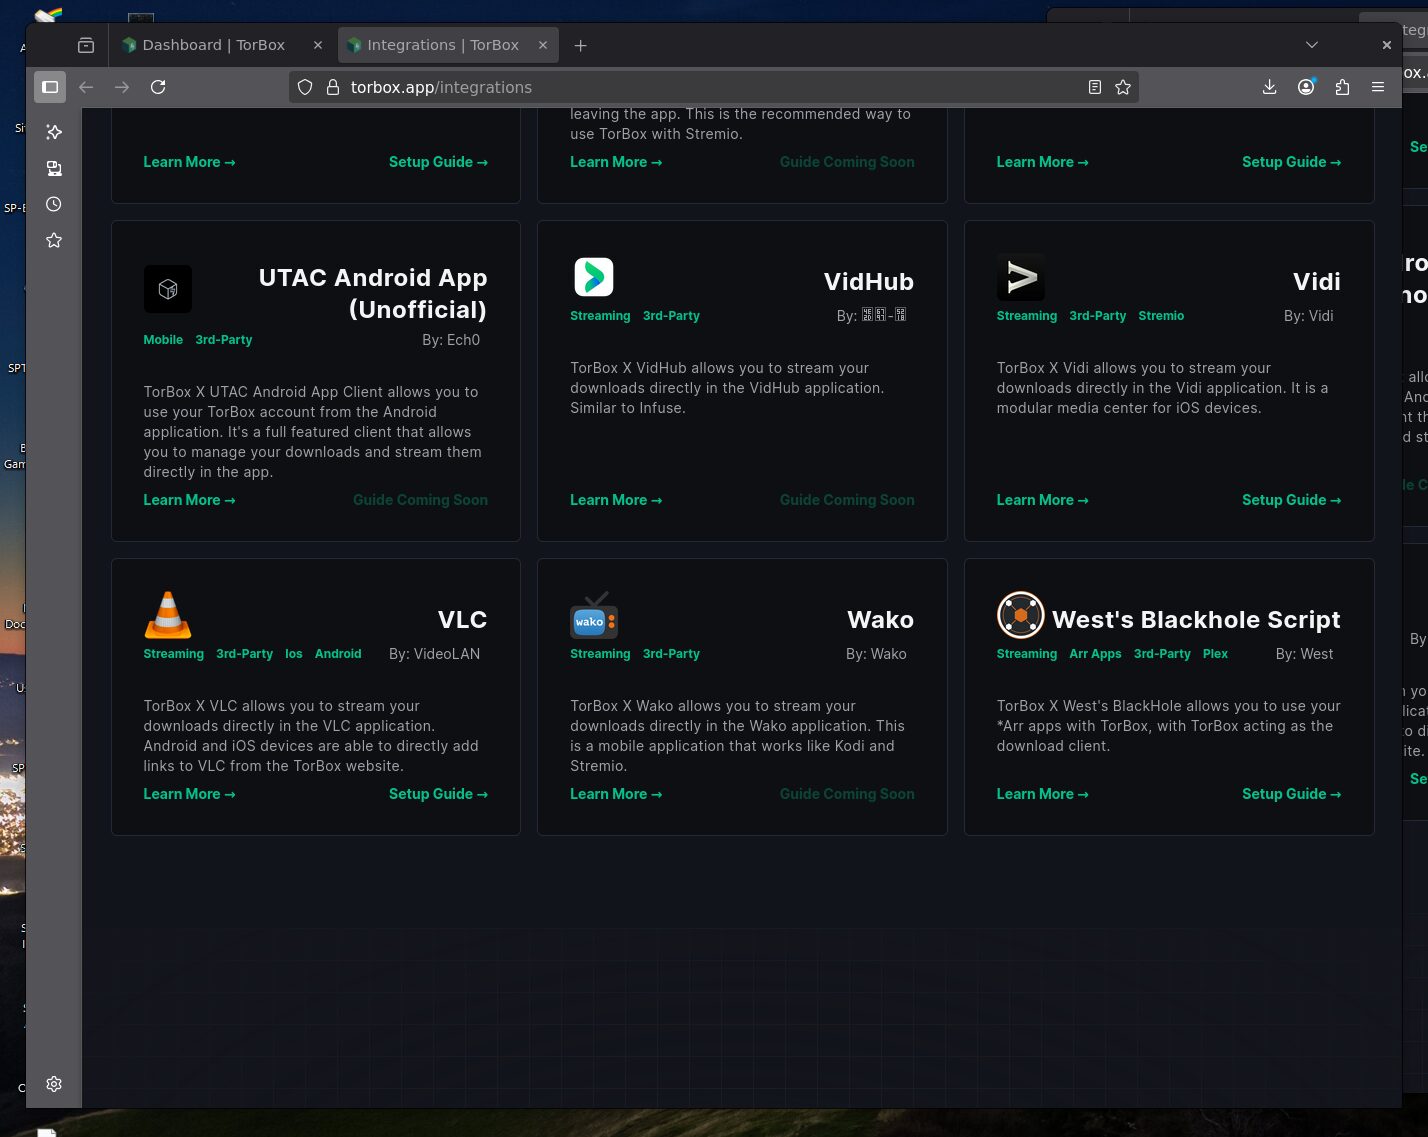The image size is (1428, 1137).
Task: Click Android tag on VLC card
Action: 338,654
